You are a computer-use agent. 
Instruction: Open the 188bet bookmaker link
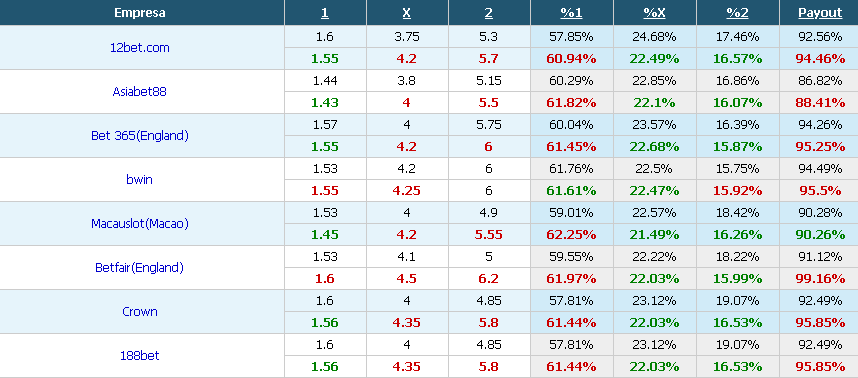[x=140, y=356]
